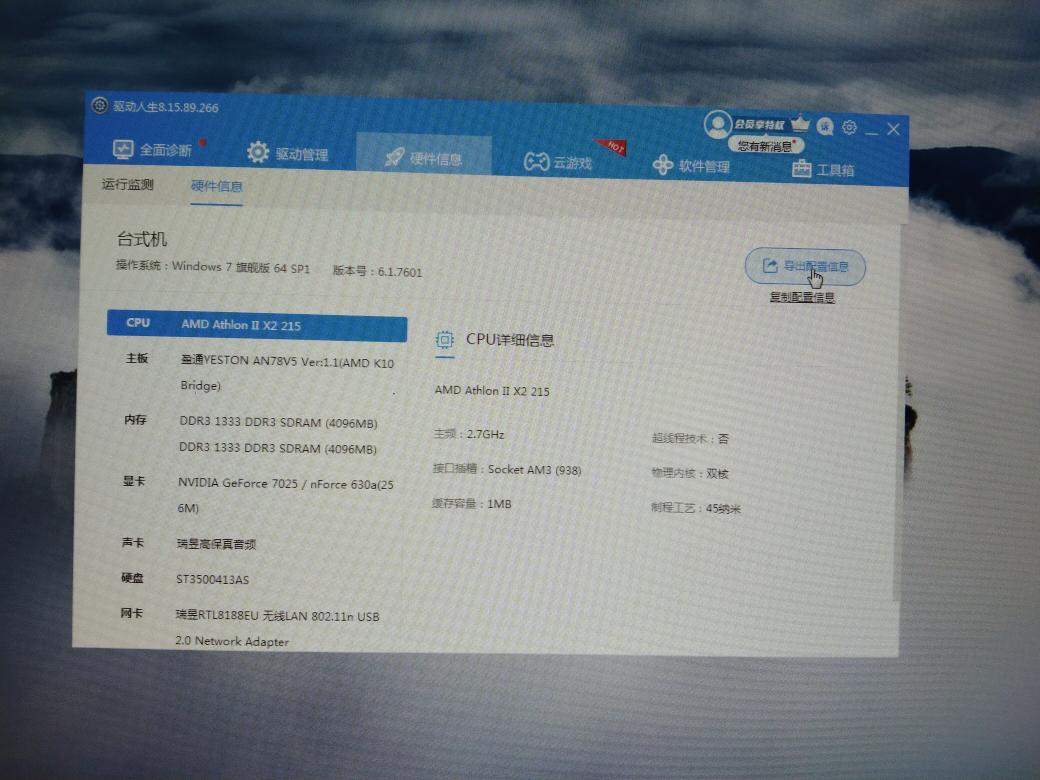The height and width of the screenshot is (780, 1040).
Task: Click the round feedback icon beside the crown
Action: [x=824, y=126]
